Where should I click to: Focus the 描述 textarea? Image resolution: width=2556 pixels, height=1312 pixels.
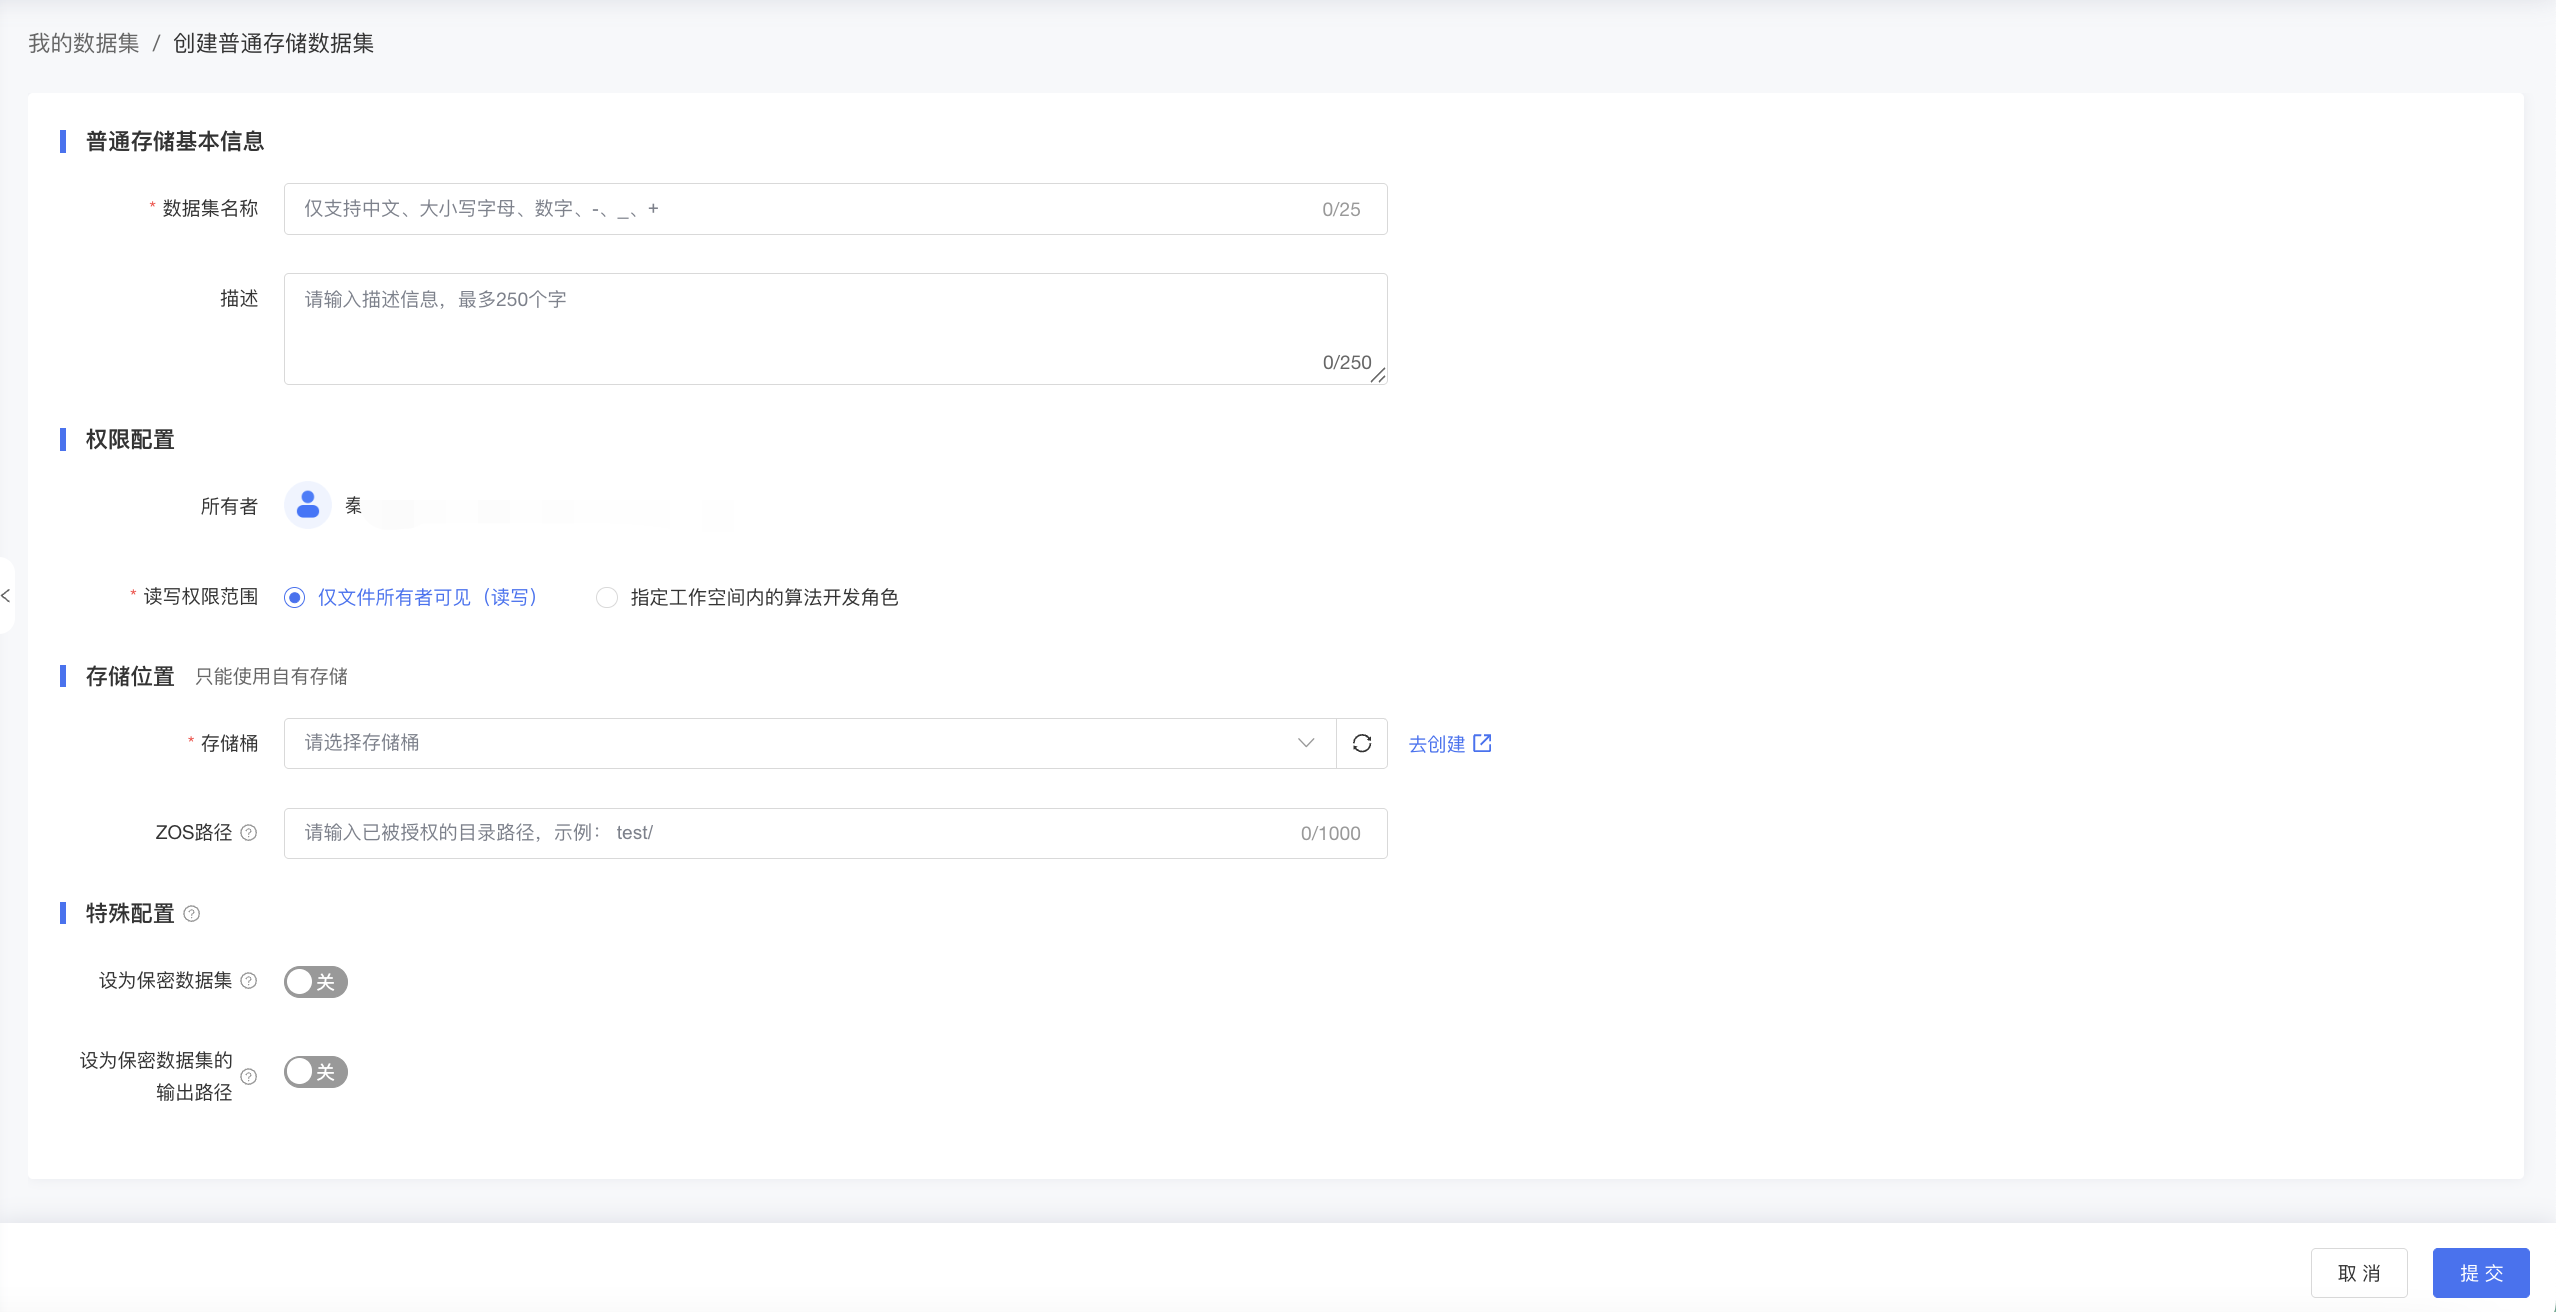[x=836, y=329]
